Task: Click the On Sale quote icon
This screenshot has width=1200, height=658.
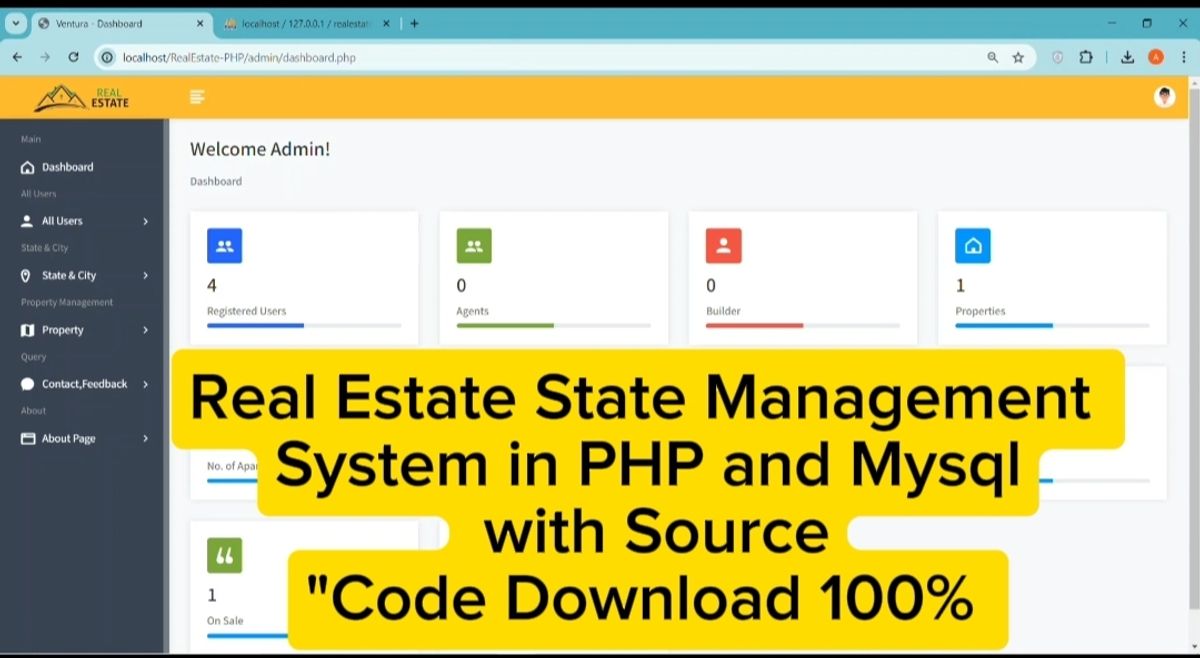Action: 224,555
